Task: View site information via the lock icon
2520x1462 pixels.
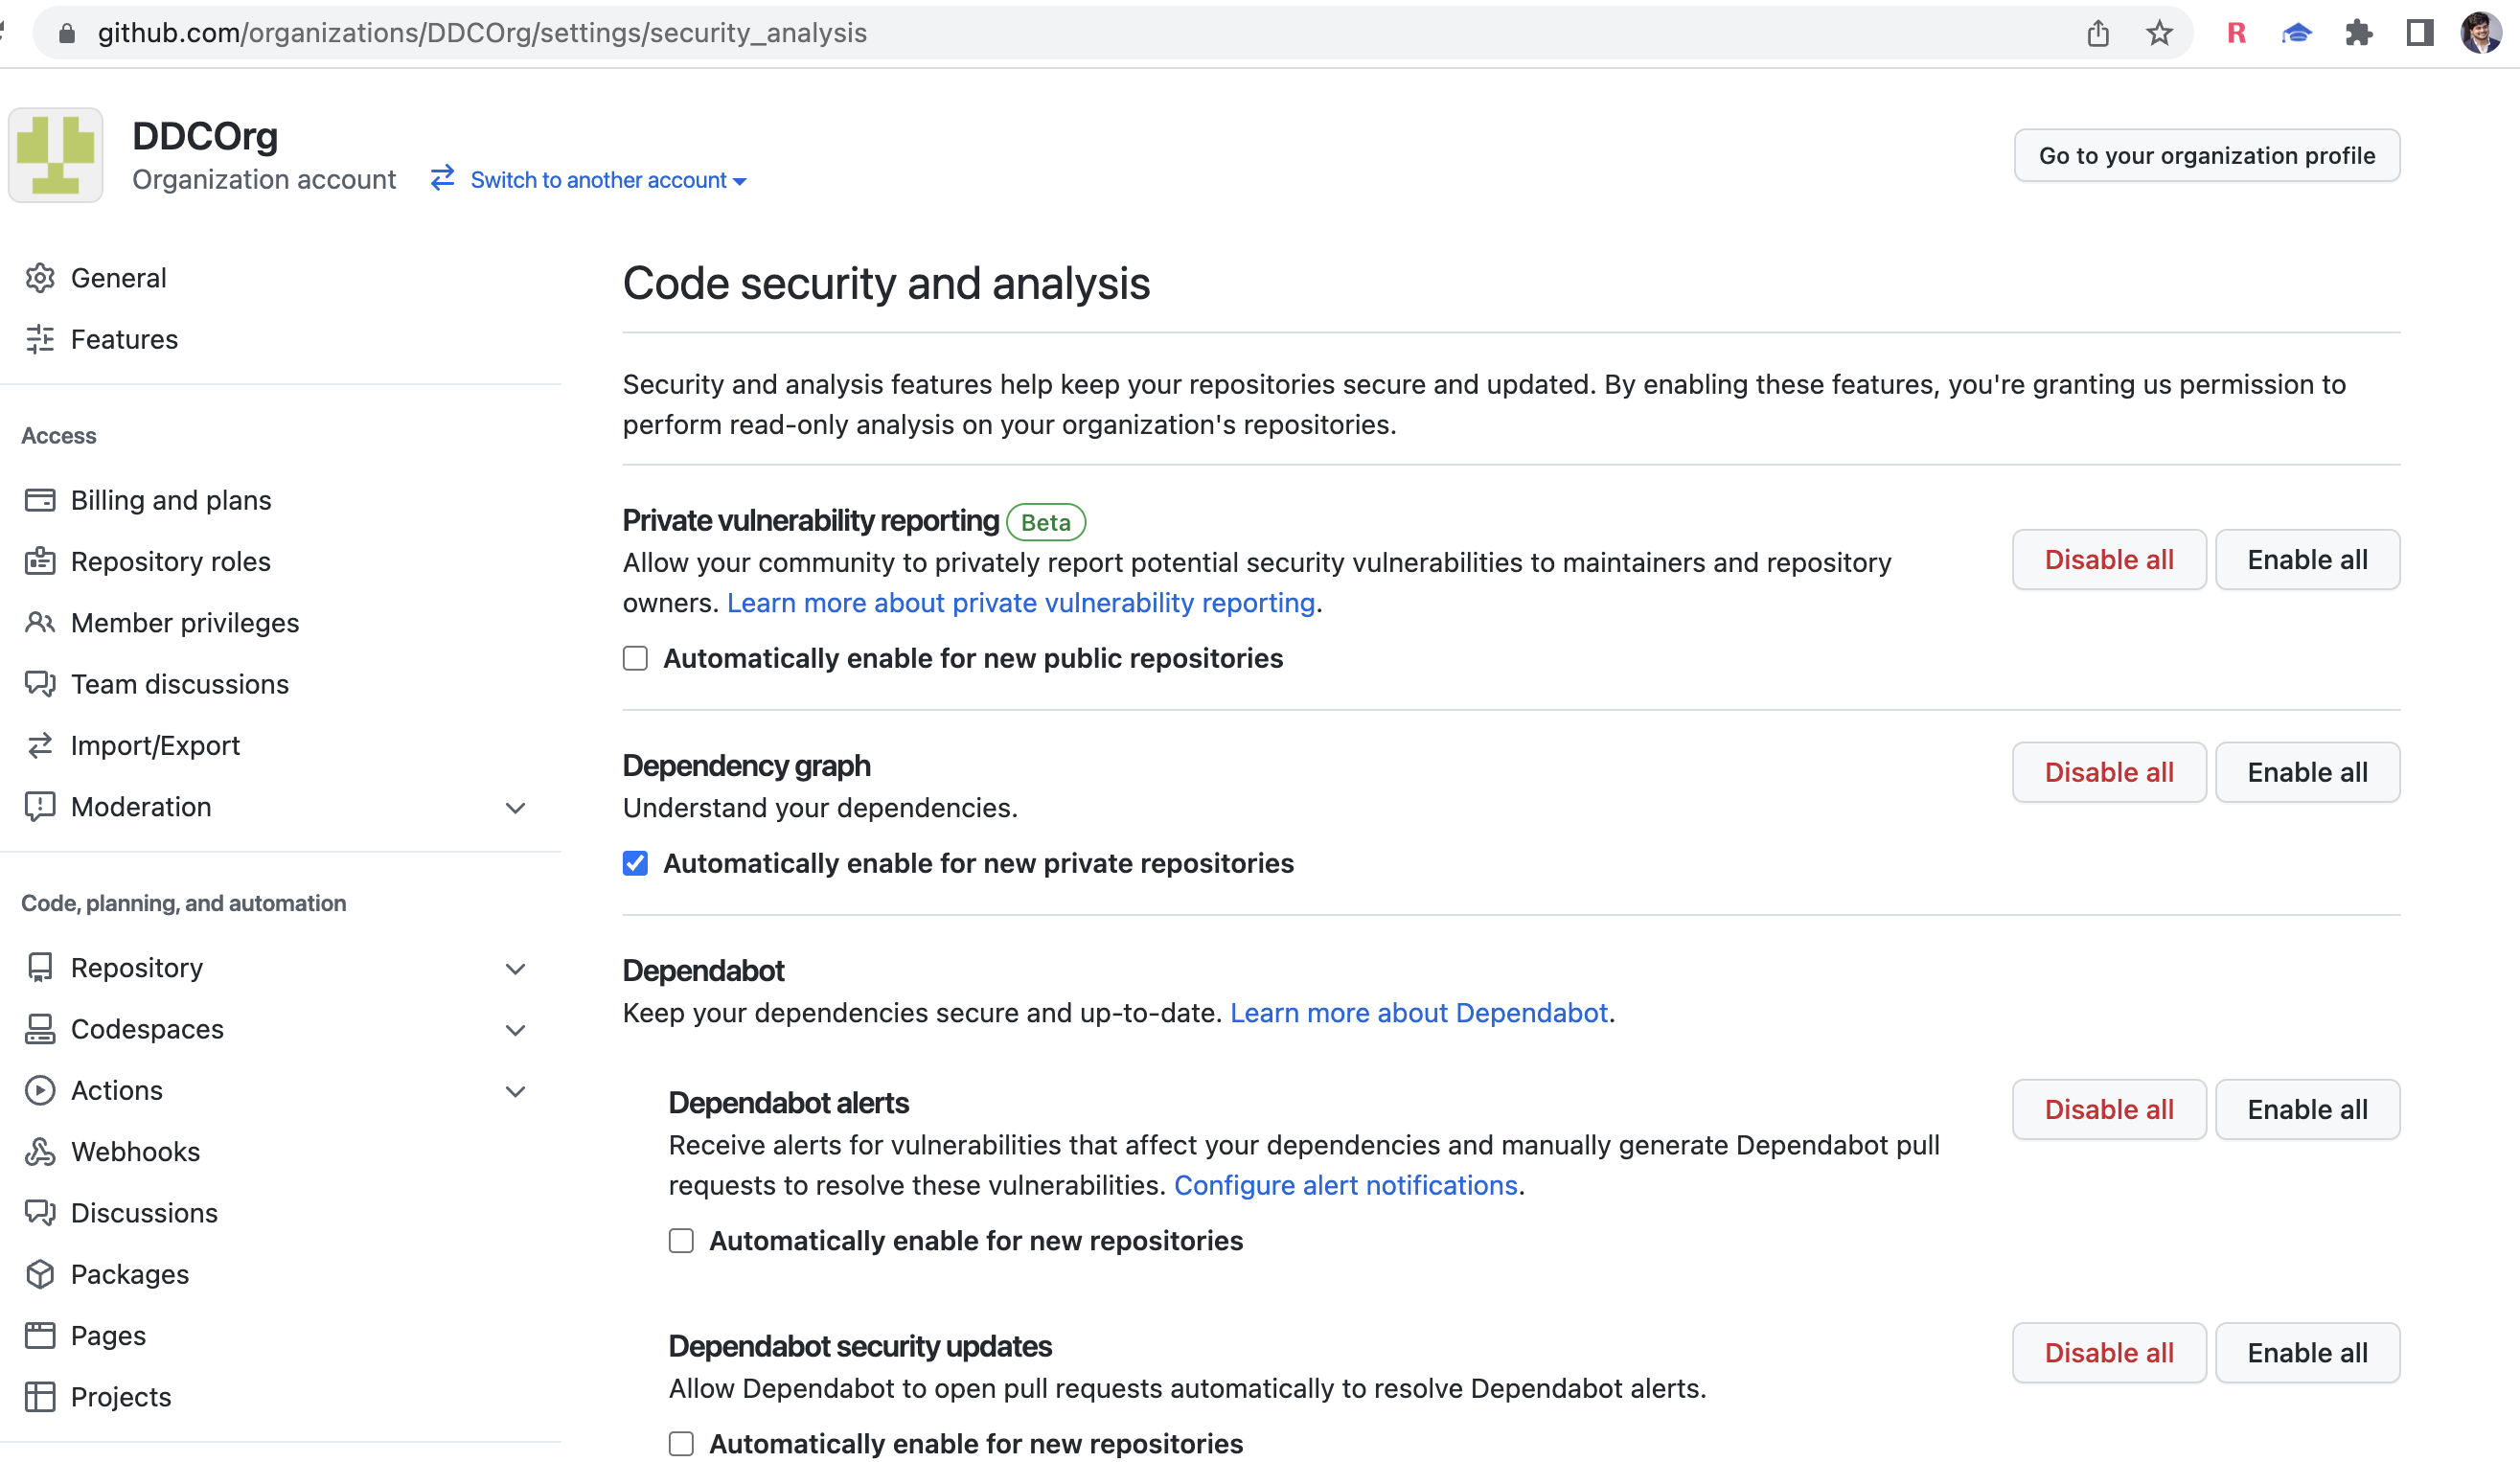Action: [67, 33]
